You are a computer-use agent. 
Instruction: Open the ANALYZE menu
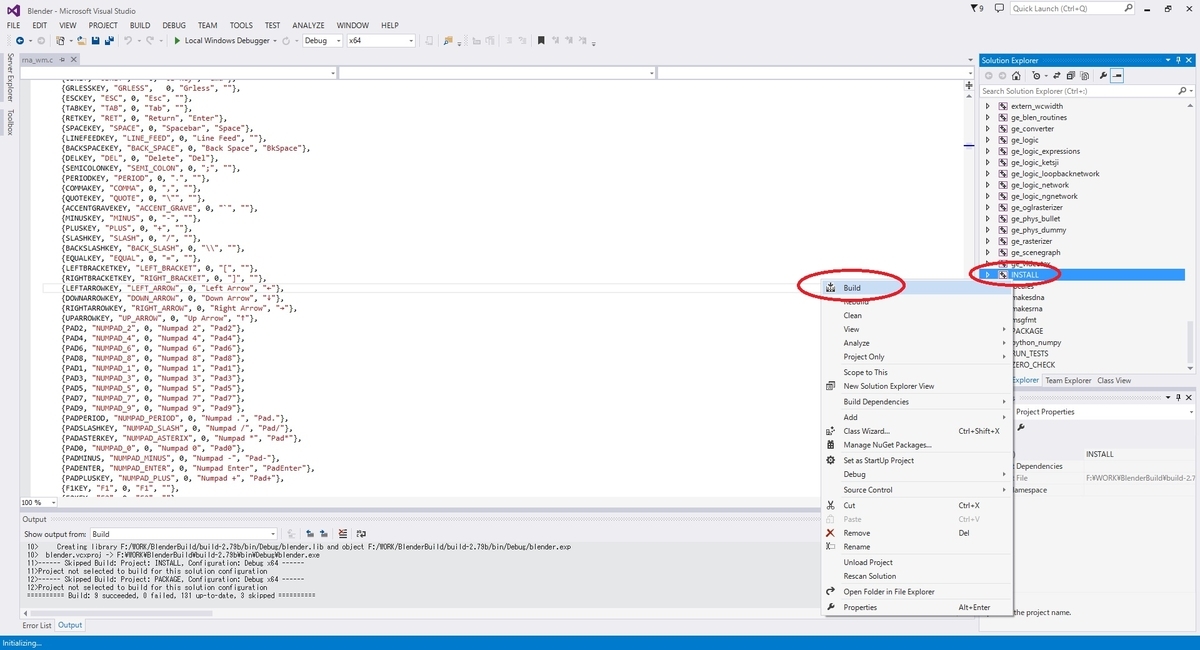pos(308,25)
